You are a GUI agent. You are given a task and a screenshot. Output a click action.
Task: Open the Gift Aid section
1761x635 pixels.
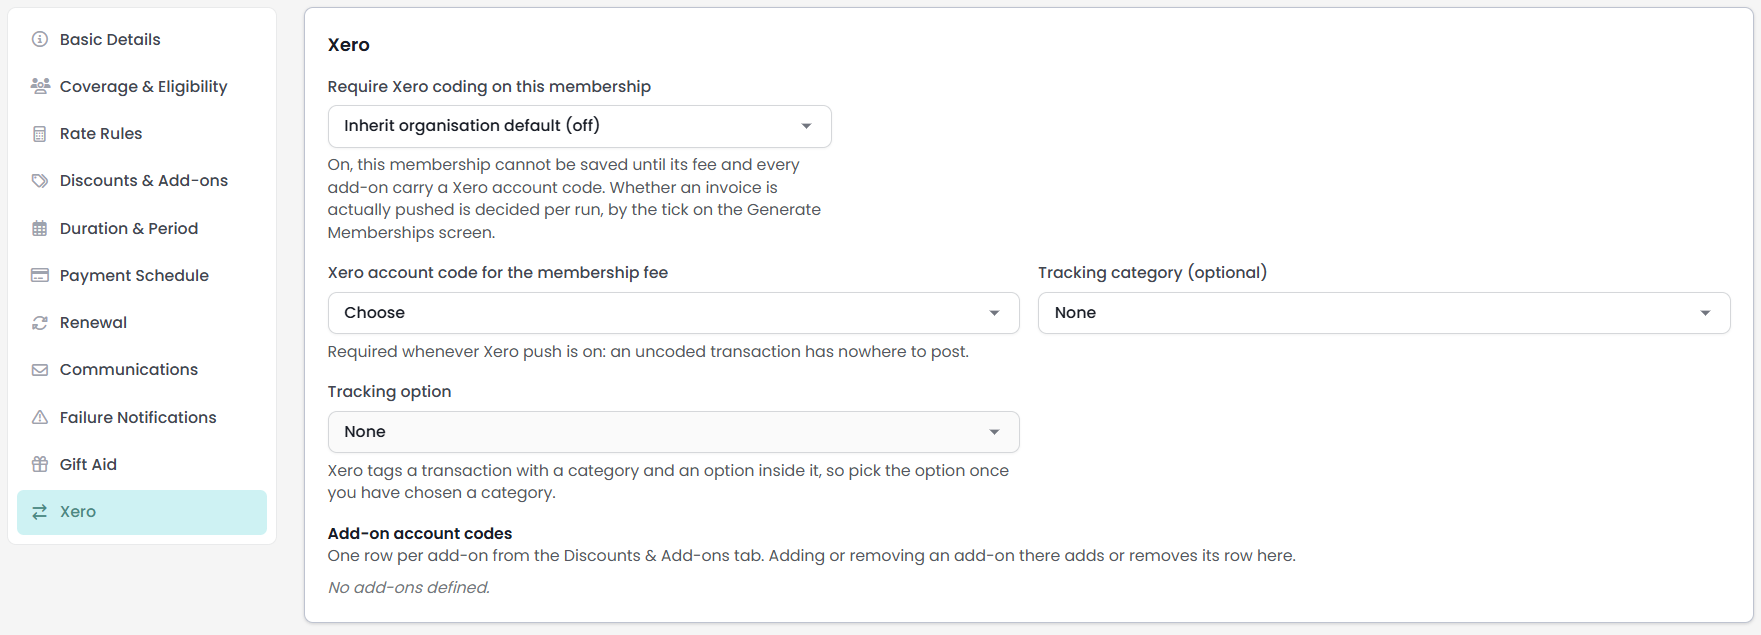click(142, 464)
